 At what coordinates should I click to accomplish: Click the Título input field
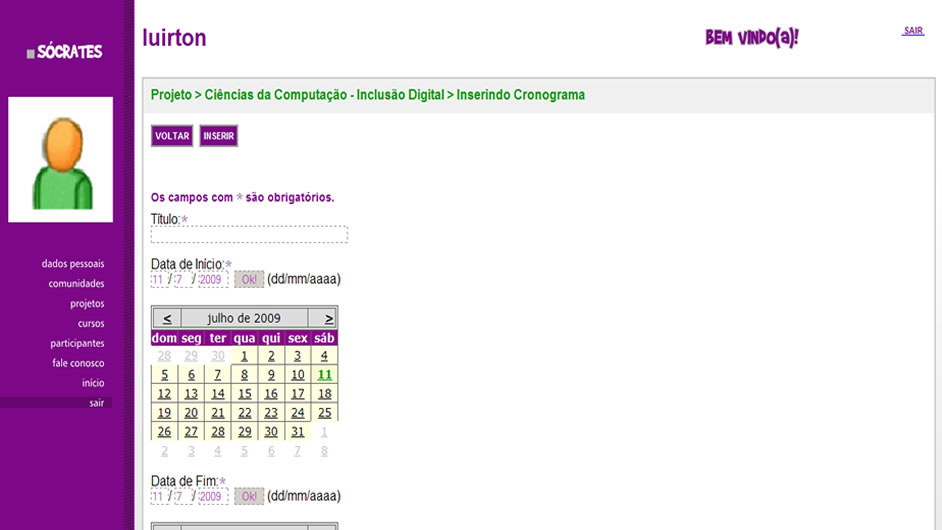click(x=249, y=235)
